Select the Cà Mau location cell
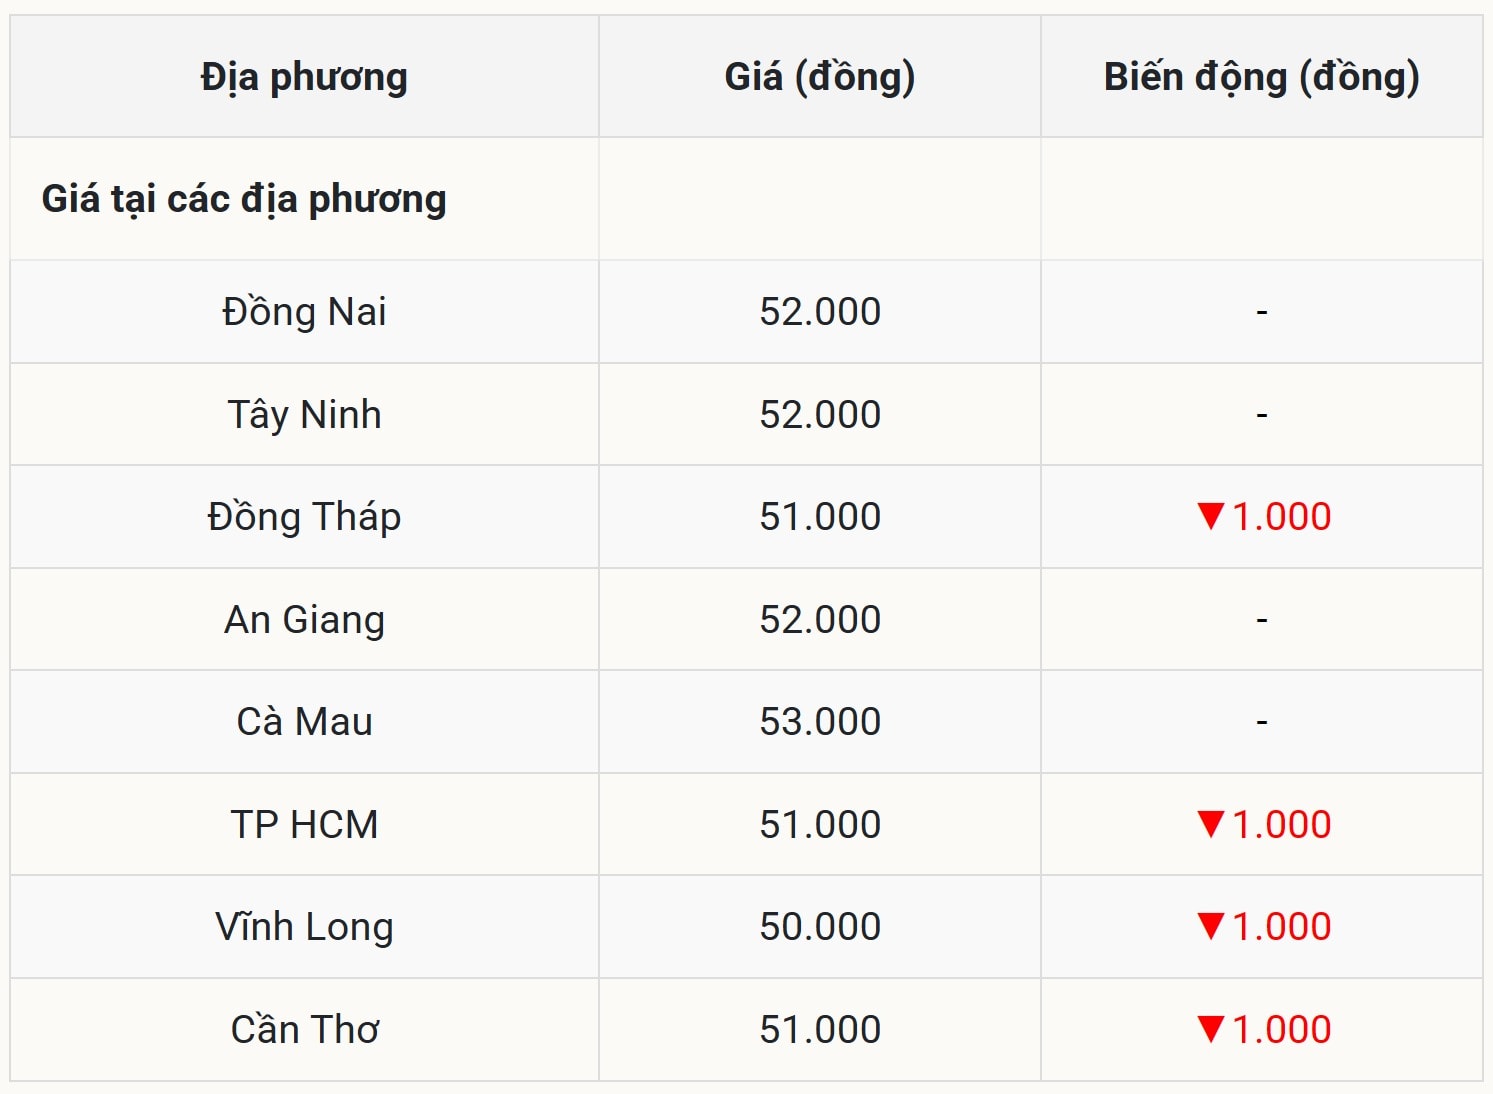This screenshot has height=1094, width=1493. [x=304, y=722]
